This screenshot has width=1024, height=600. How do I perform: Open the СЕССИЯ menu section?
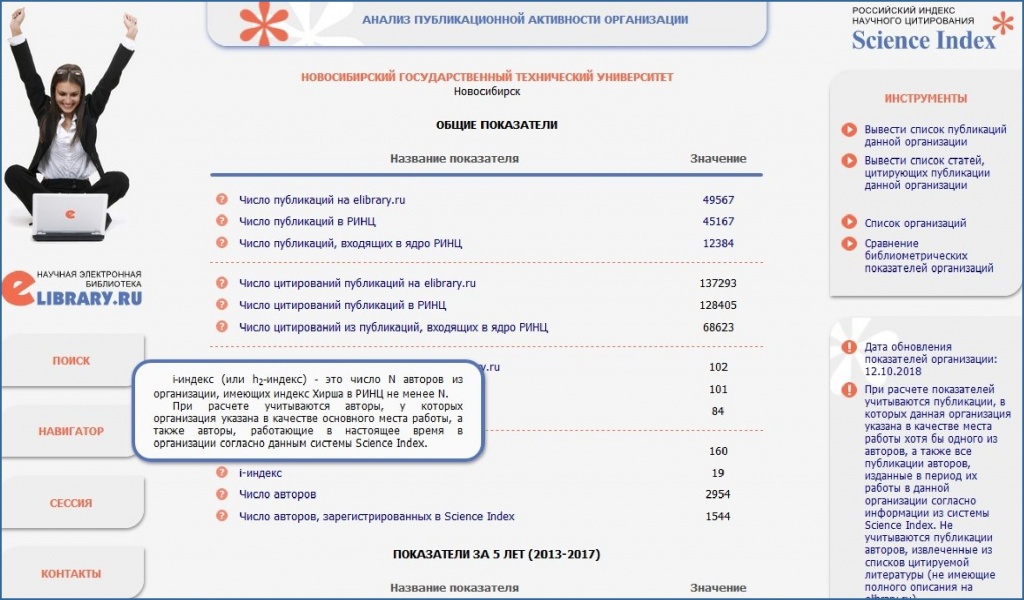tap(71, 503)
